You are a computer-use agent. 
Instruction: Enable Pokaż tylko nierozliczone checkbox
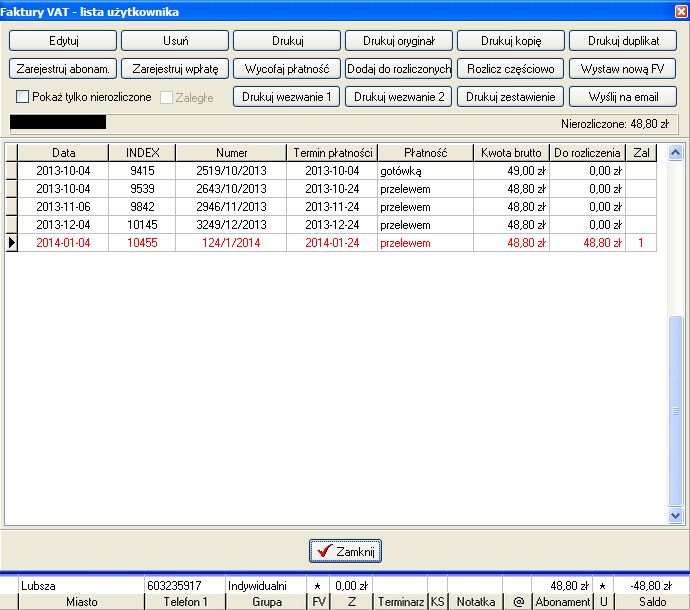coord(23,97)
